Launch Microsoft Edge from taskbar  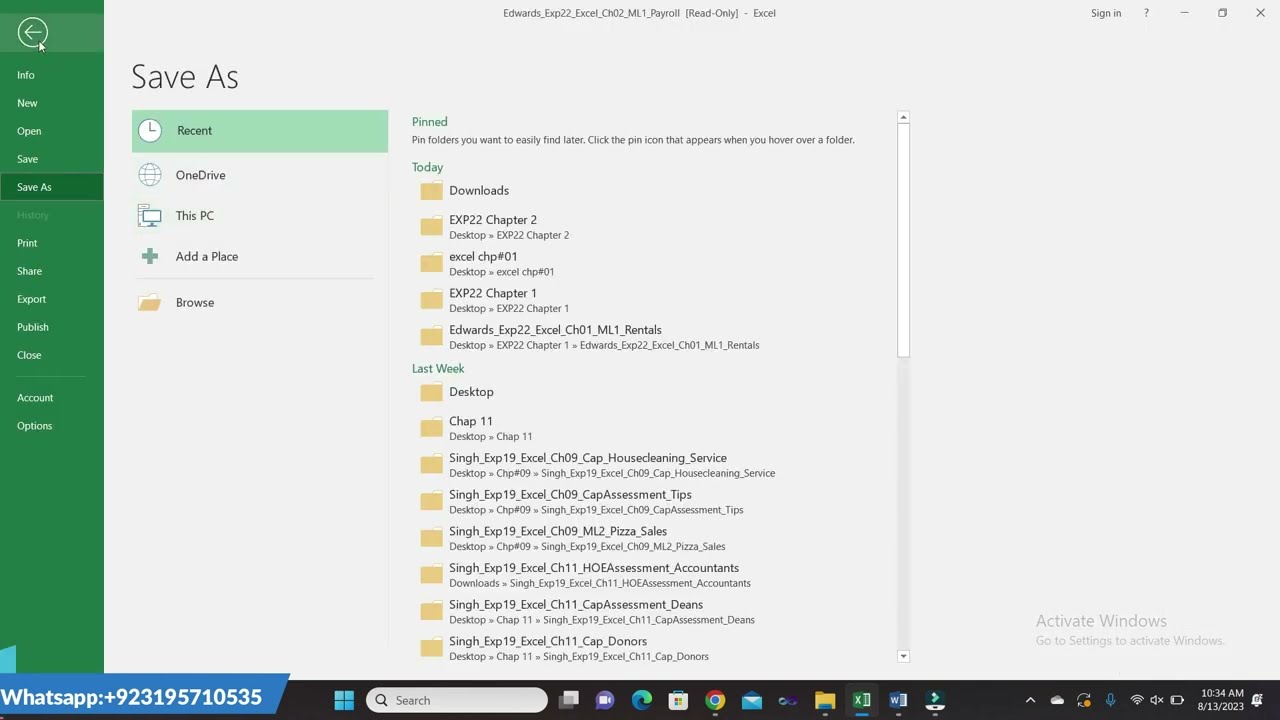coord(642,700)
